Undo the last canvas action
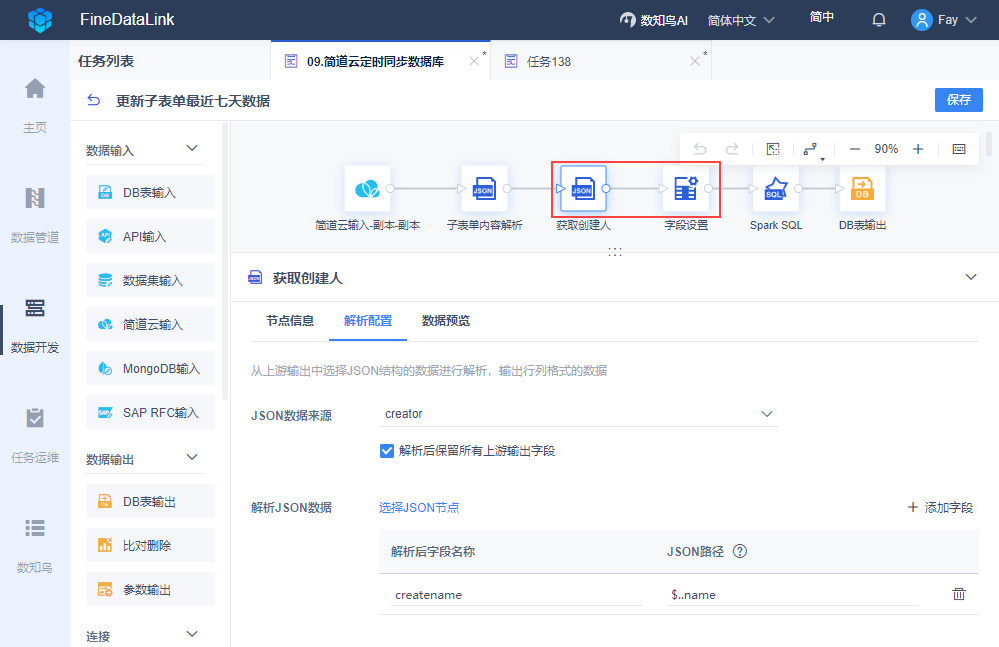Image resolution: width=999 pixels, height=647 pixels. [700, 149]
